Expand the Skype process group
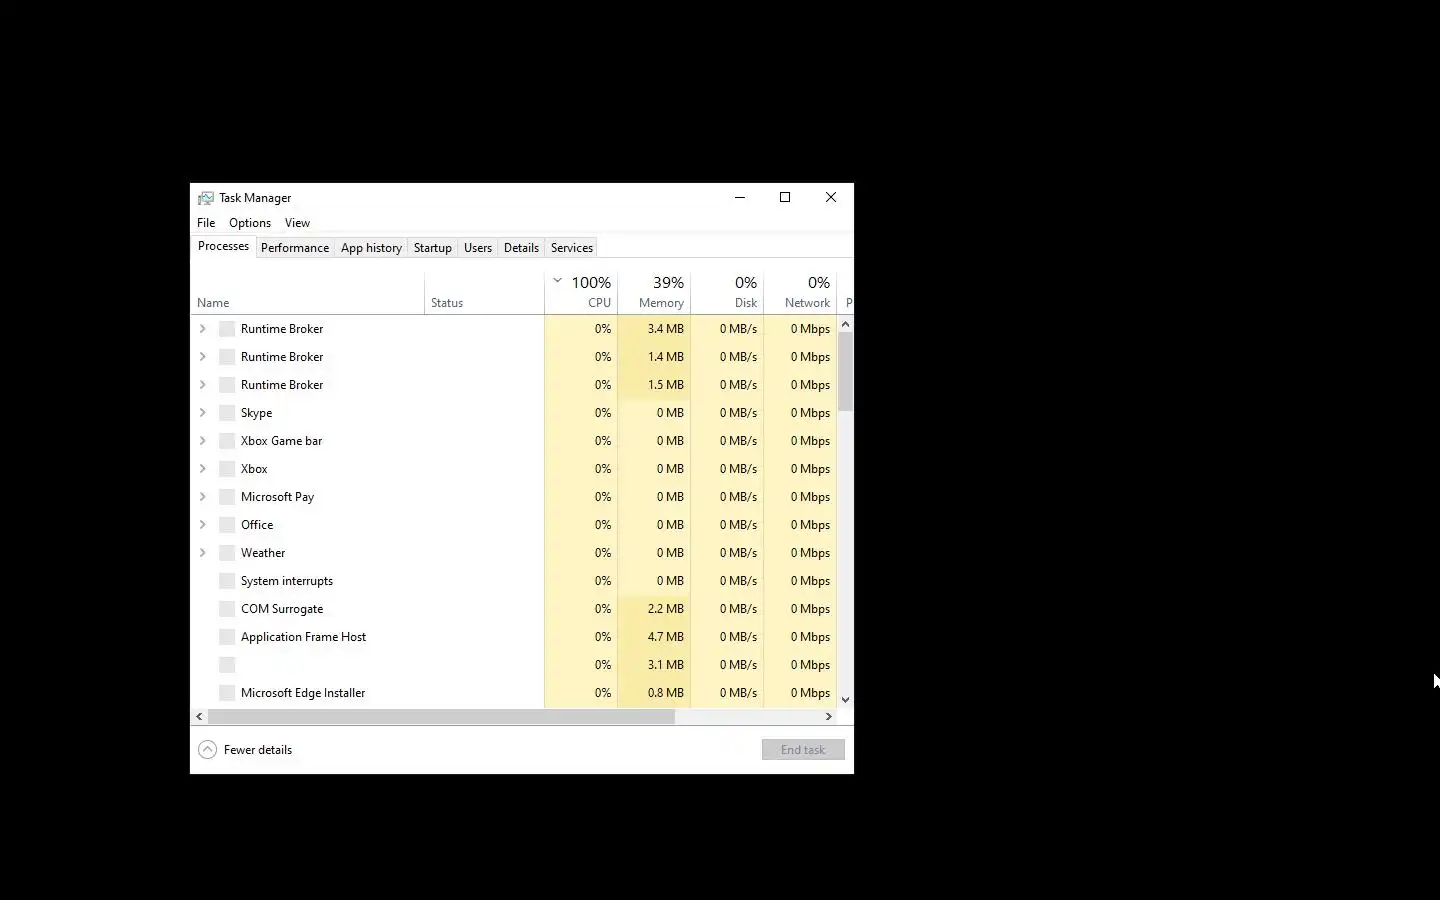1440x900 pixels. [x=203, y=413]
